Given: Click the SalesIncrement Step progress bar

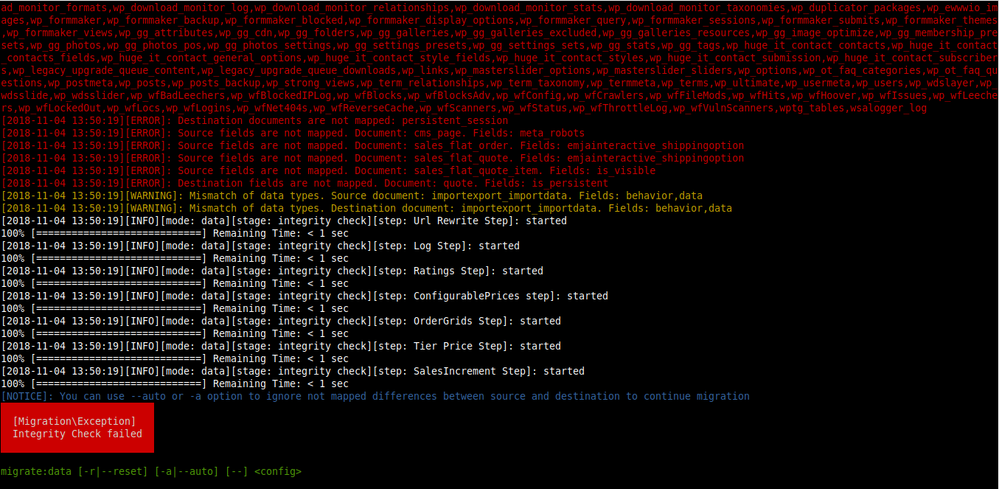Looking at the screenshot, I should [x=175, y=383].
